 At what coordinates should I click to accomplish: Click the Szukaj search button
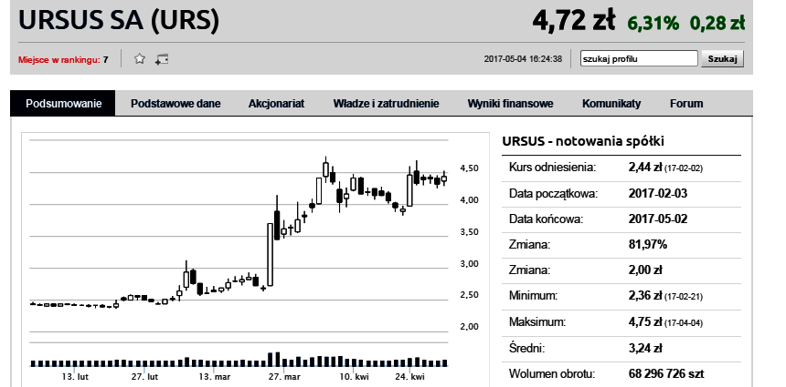[722, 59]
